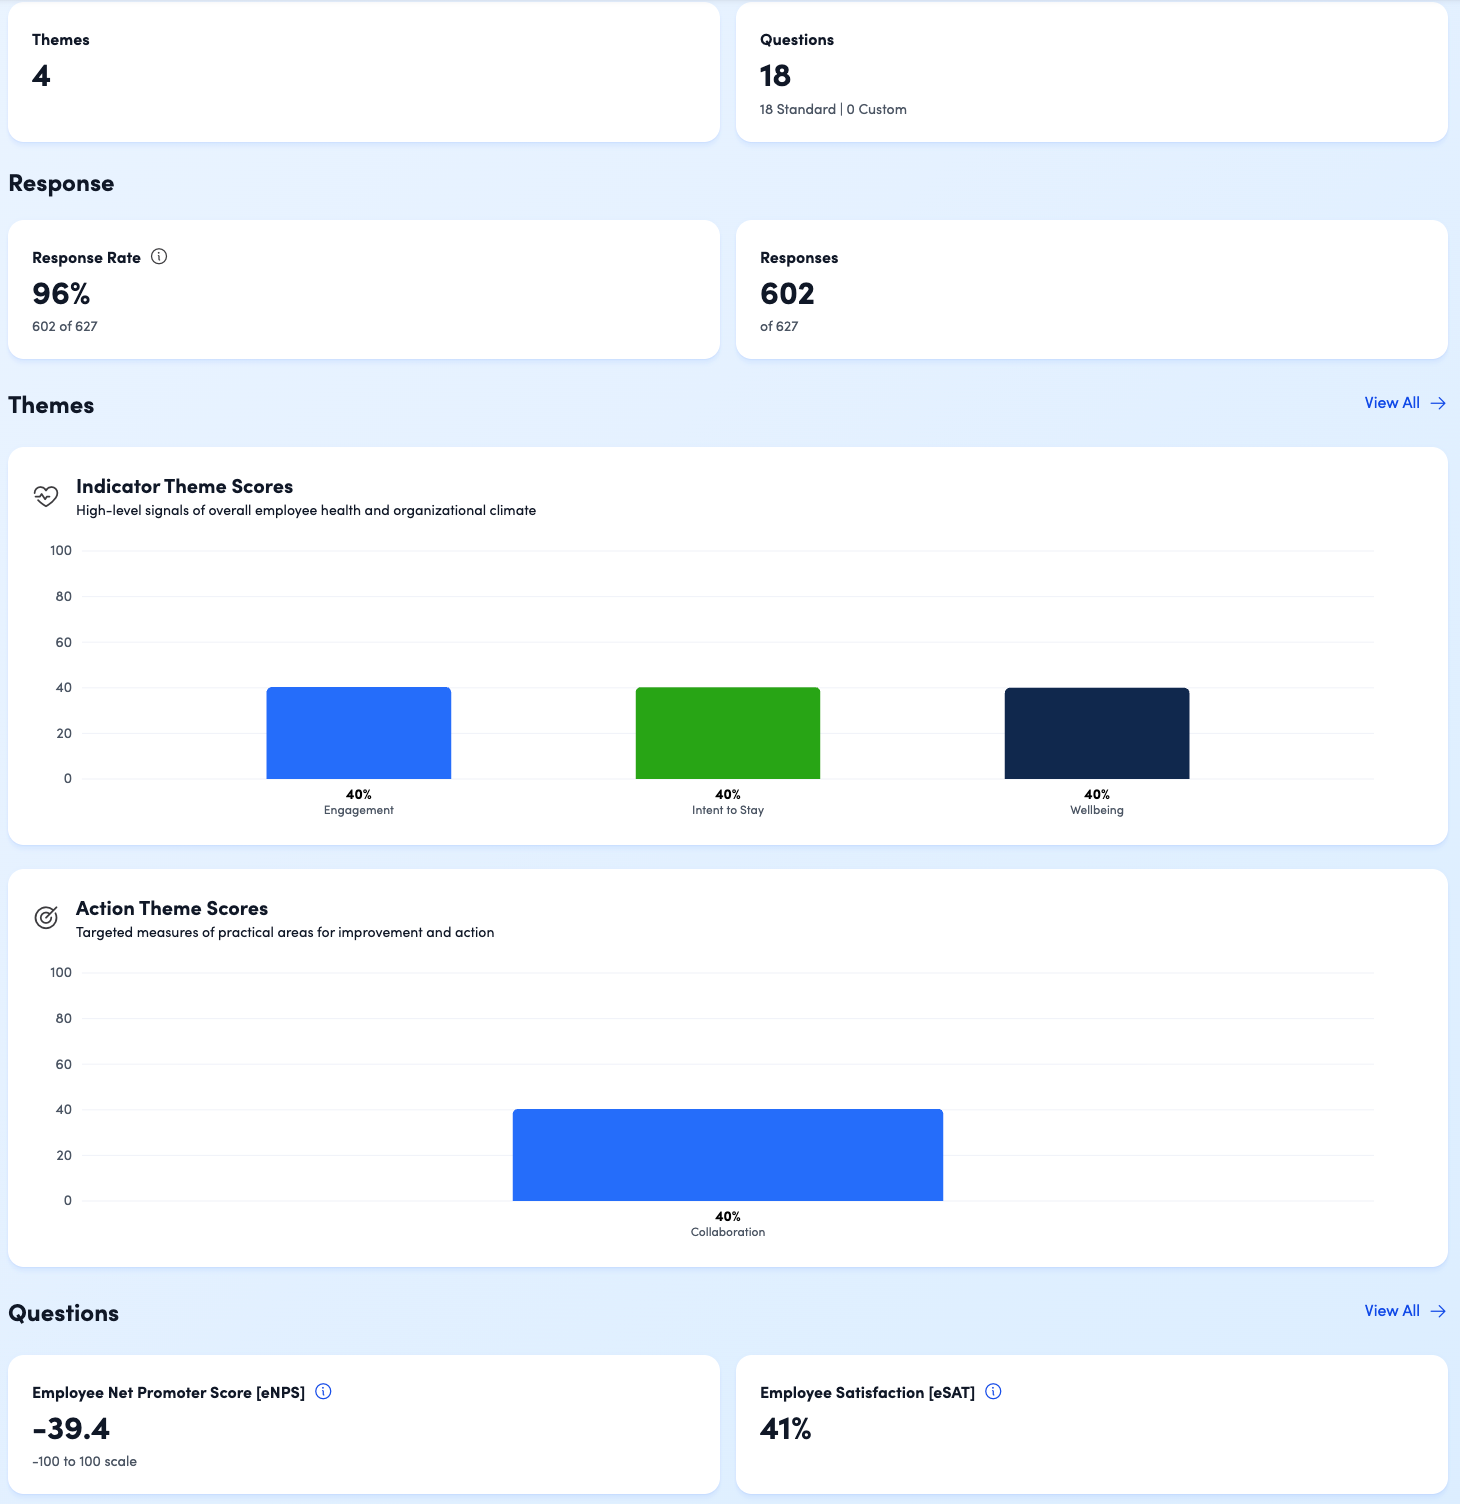This screenshot has height=1504, width=1460.
Task: Click the heart icon beside Indicator Theme Scores
Action: point(46,495)
